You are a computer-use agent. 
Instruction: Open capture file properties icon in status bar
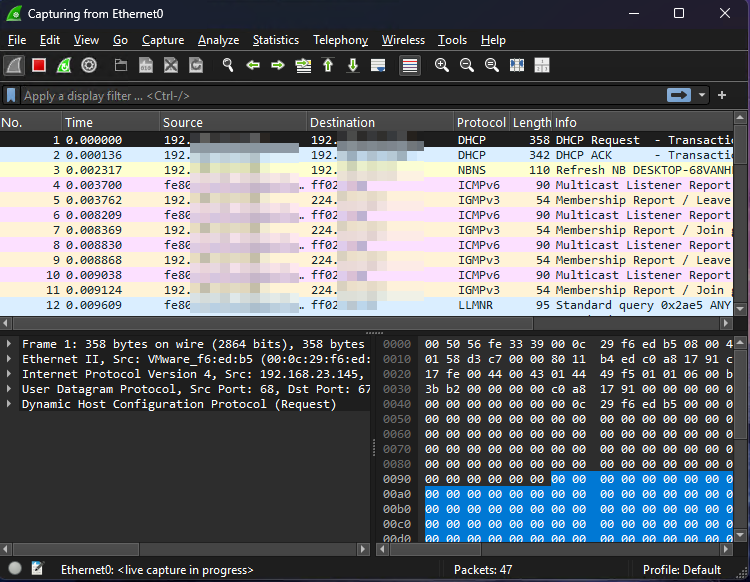click(x=37, y=568)
